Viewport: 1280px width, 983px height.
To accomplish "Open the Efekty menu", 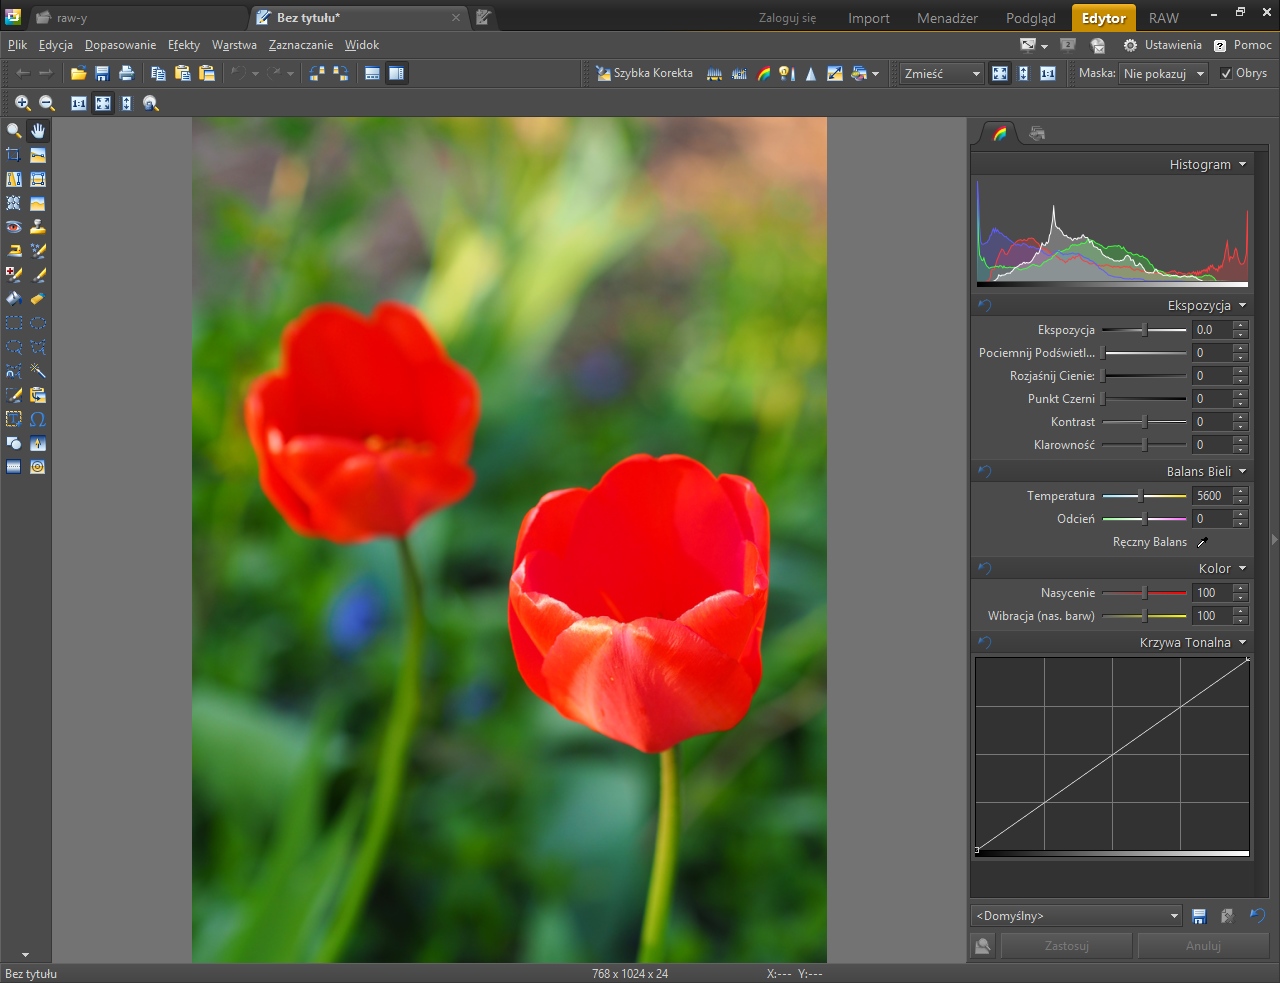I will pos(184,45).
